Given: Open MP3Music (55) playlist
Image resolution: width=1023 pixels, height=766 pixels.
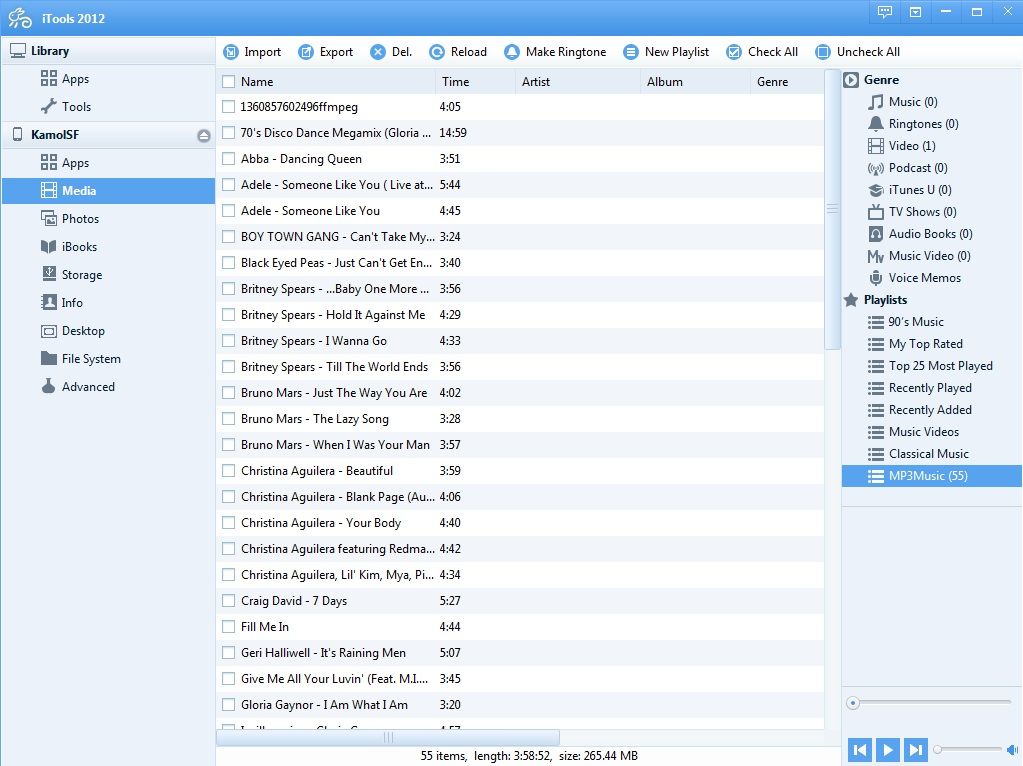Looking at the screenshot, I should pos(932,476).
